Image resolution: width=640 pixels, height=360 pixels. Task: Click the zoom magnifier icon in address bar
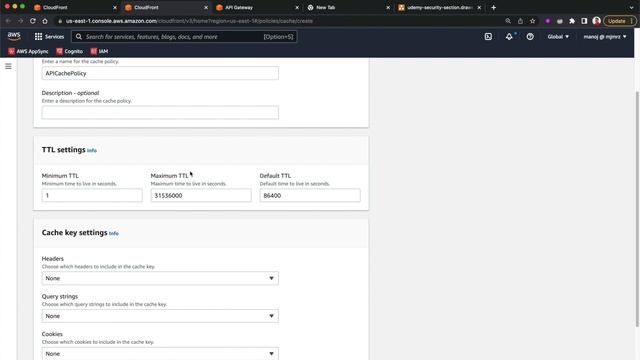pyautogui.click(x=508, y=21)
